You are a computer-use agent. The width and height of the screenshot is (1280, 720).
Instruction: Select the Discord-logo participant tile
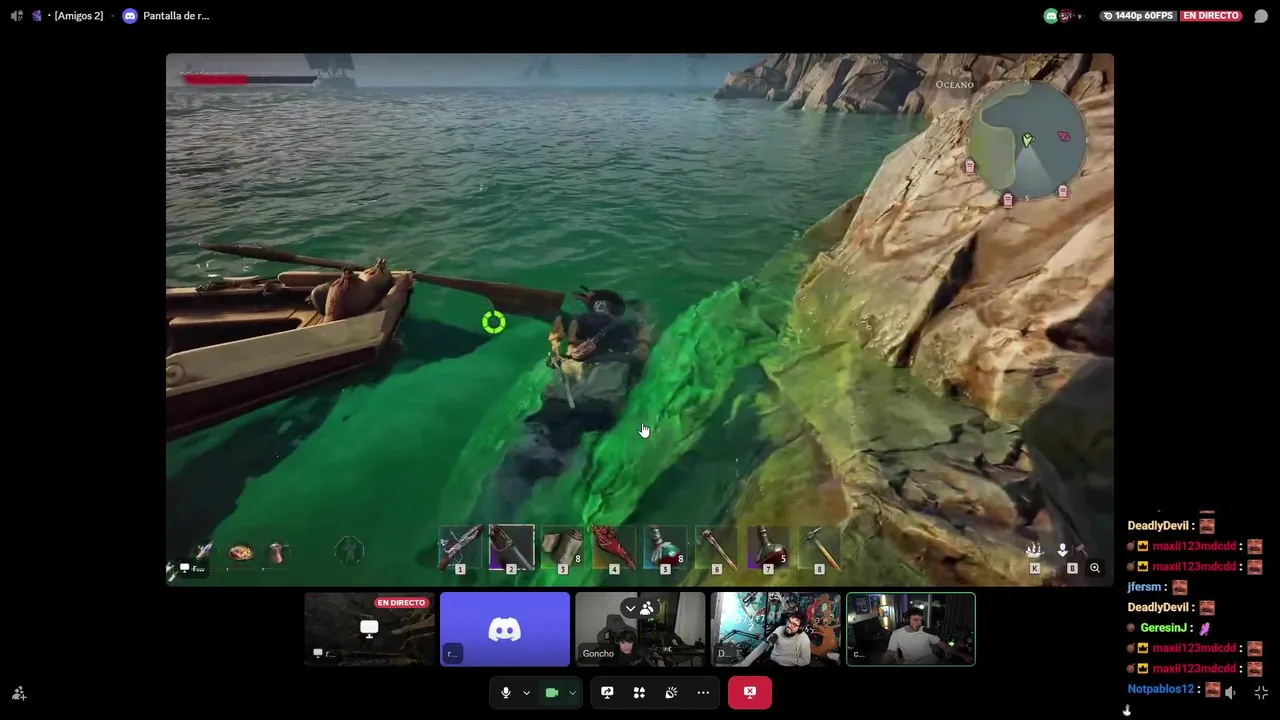click(505, 629)
